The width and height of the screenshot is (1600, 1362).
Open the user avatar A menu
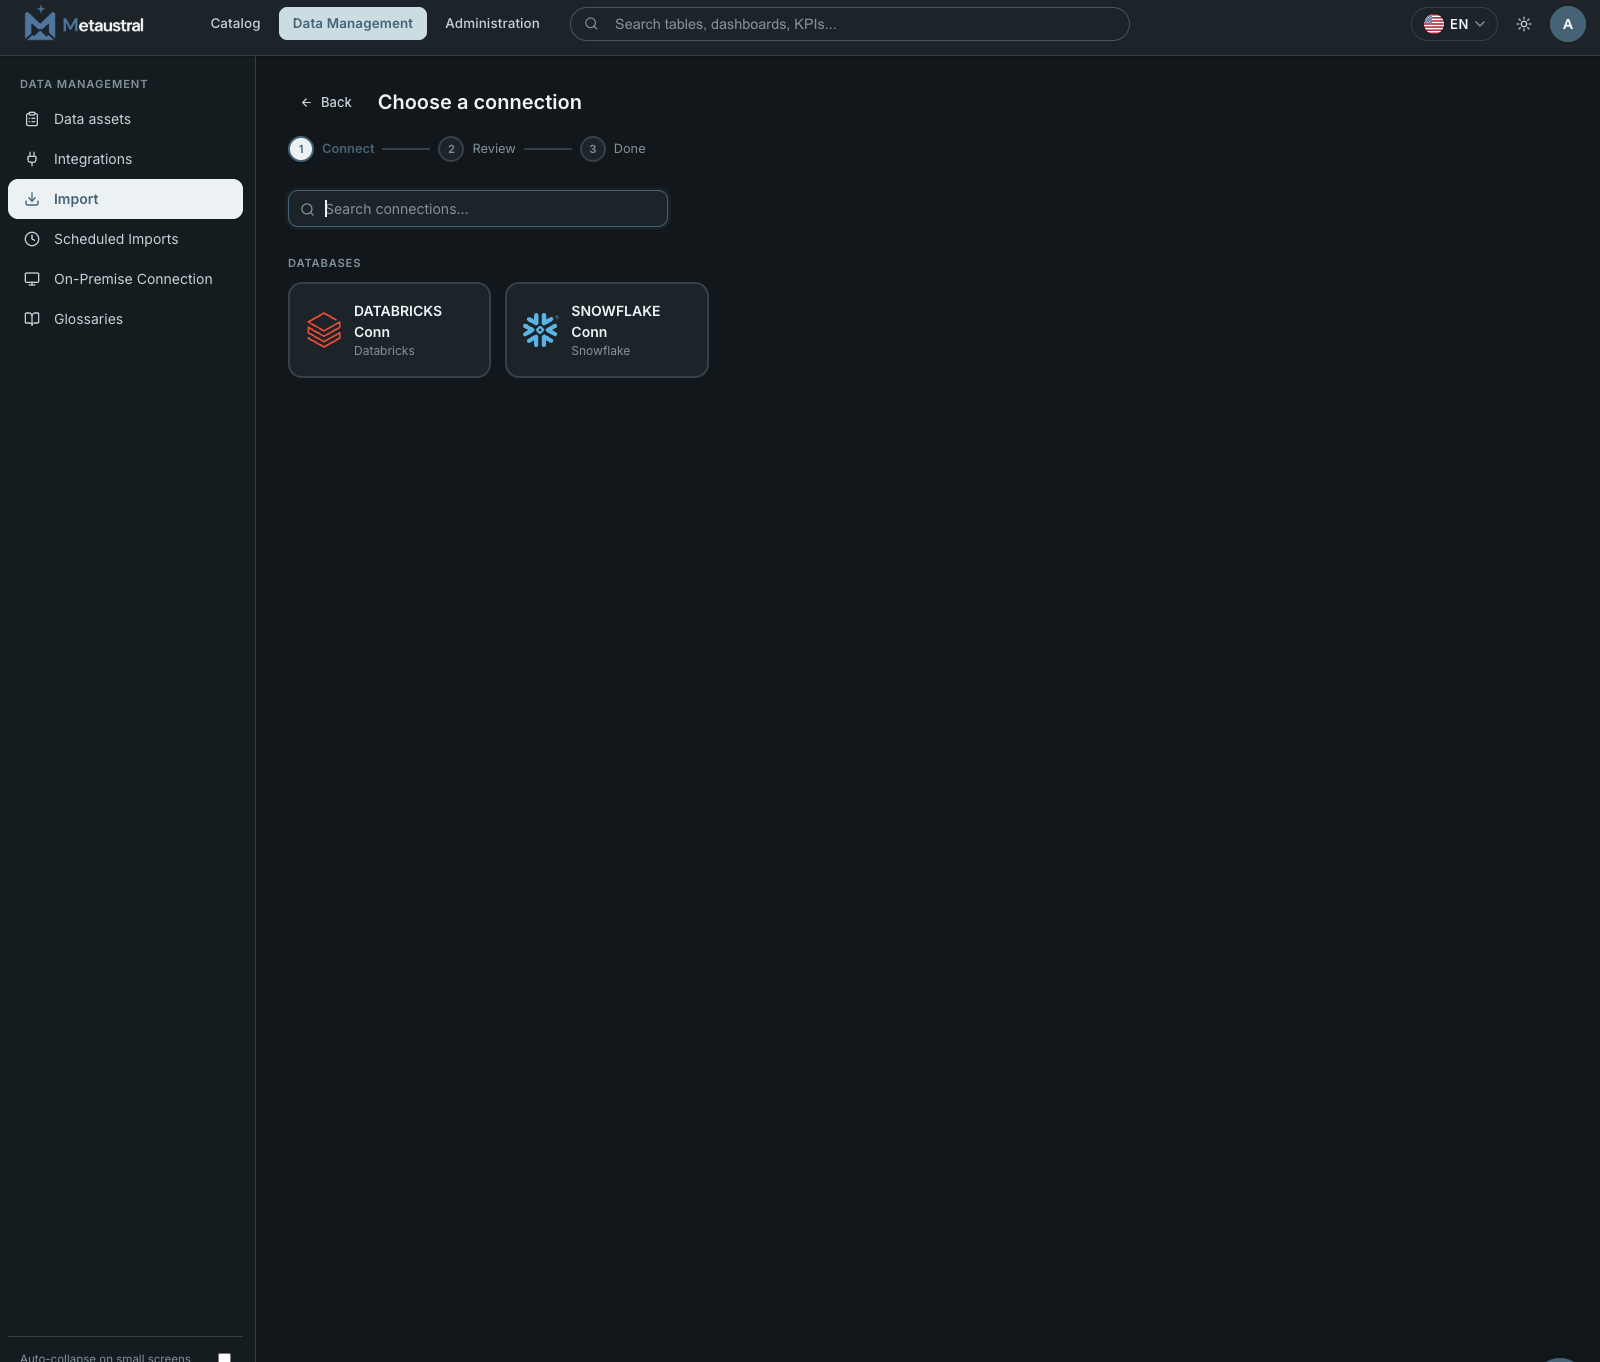(x=1567, y=24)
